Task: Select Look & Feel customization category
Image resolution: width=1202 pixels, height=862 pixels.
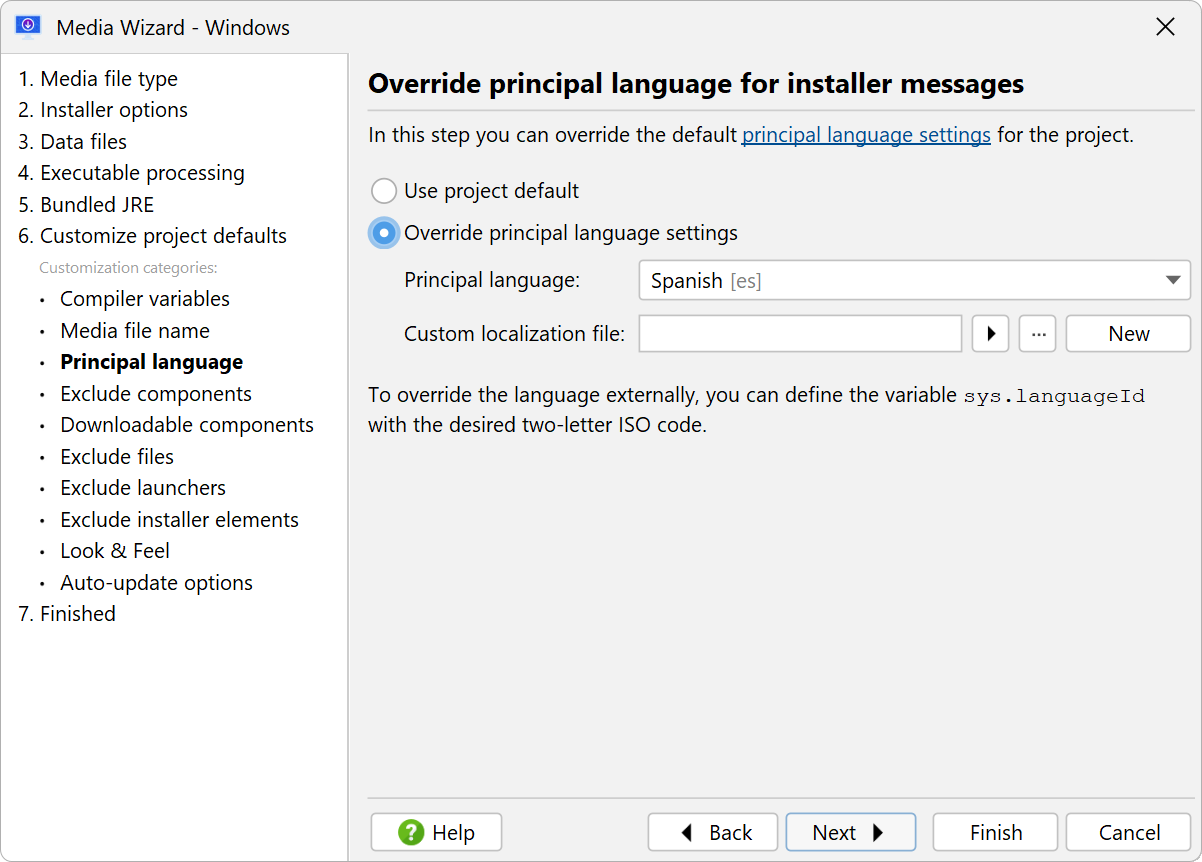Action: 115,551
